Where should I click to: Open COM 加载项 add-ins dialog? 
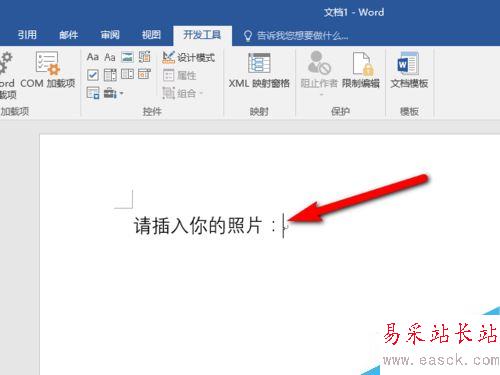48,70
